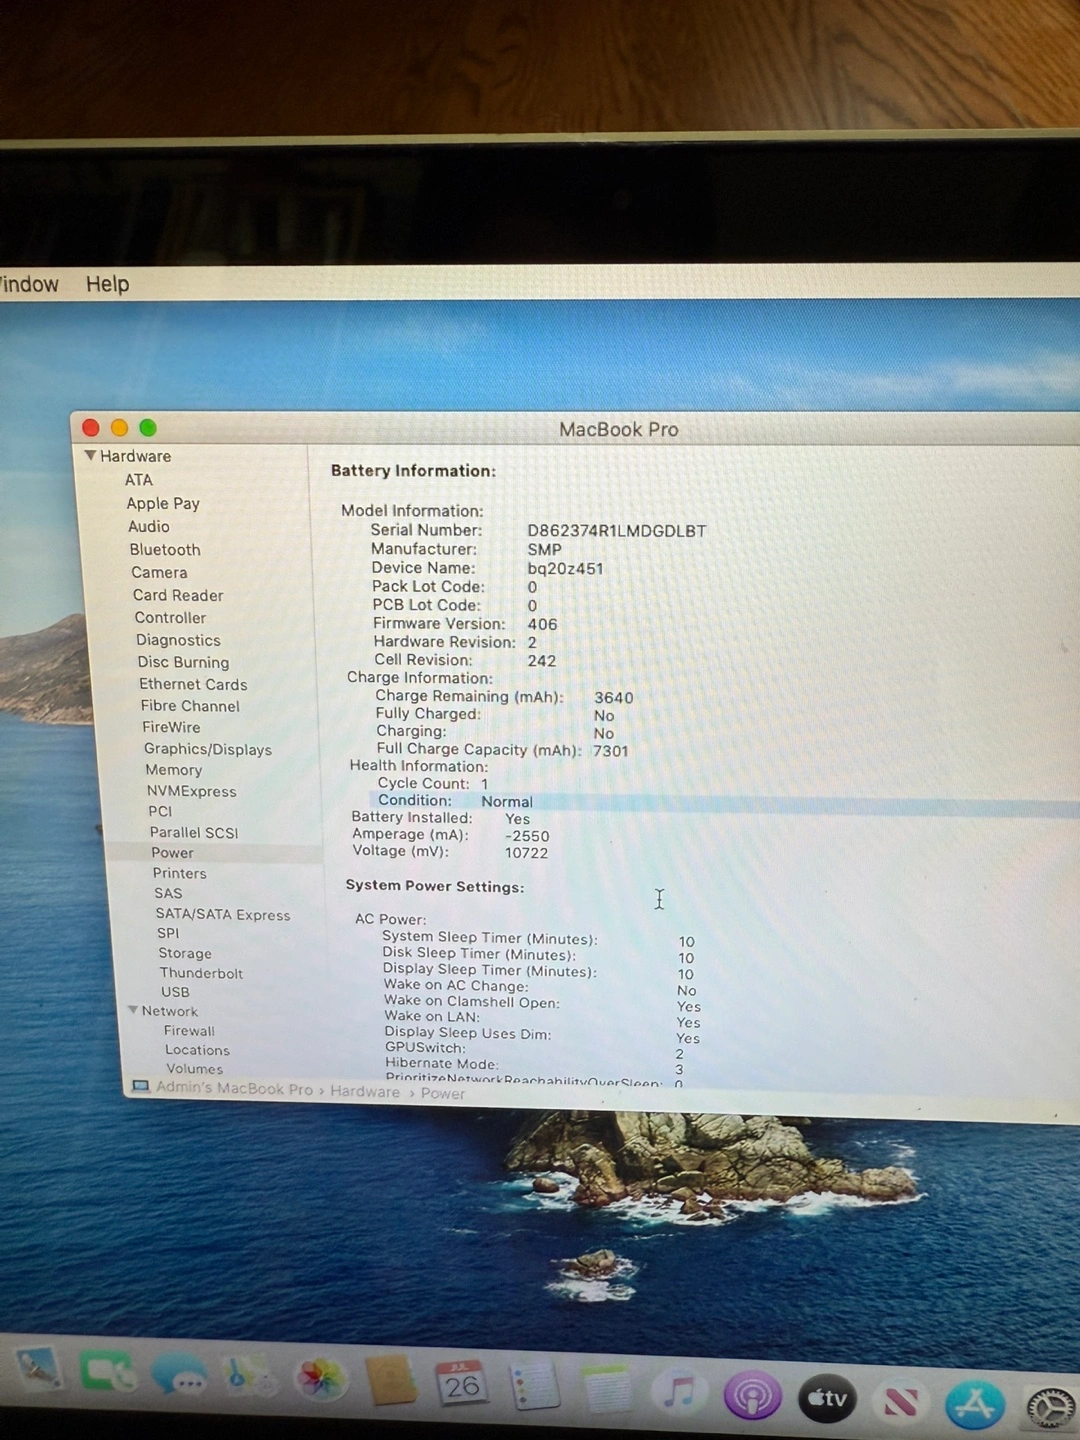Click Hardware in the bottom path bar

coord(365,1092)
